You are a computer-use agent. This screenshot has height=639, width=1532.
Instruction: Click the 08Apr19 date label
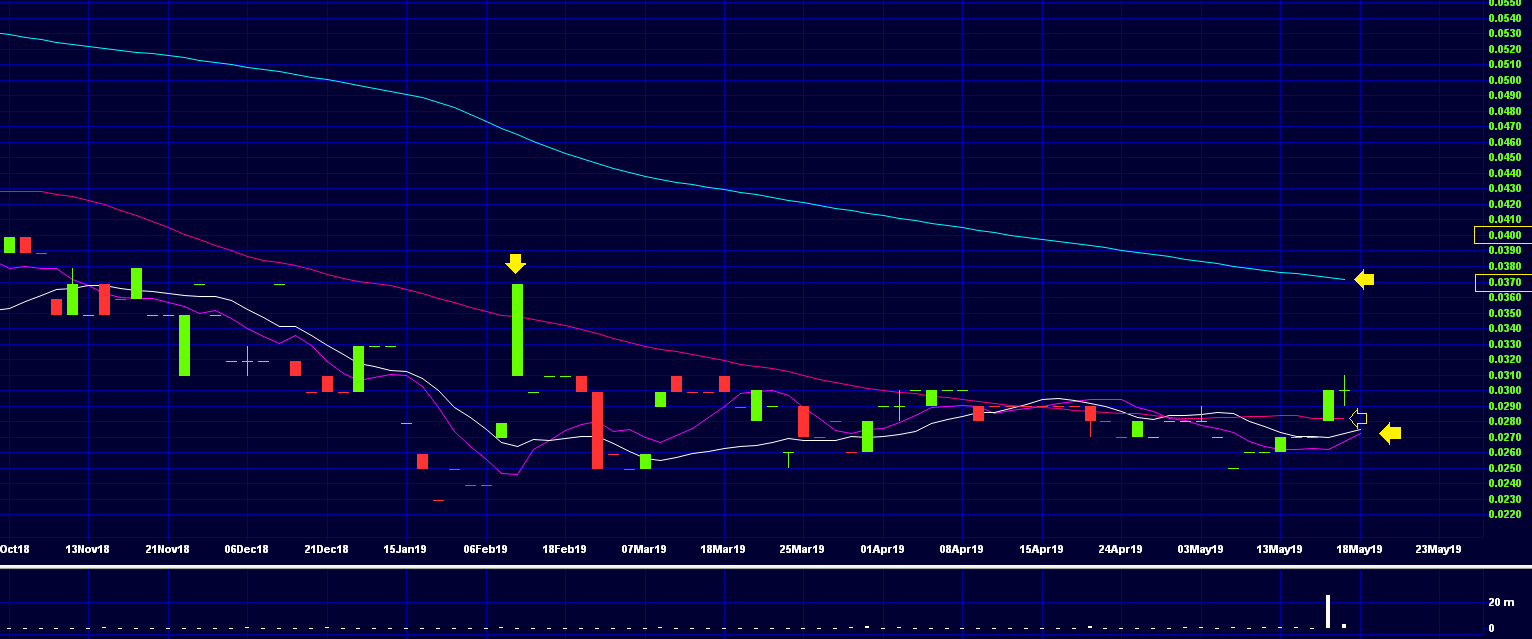tap(961, 549)
